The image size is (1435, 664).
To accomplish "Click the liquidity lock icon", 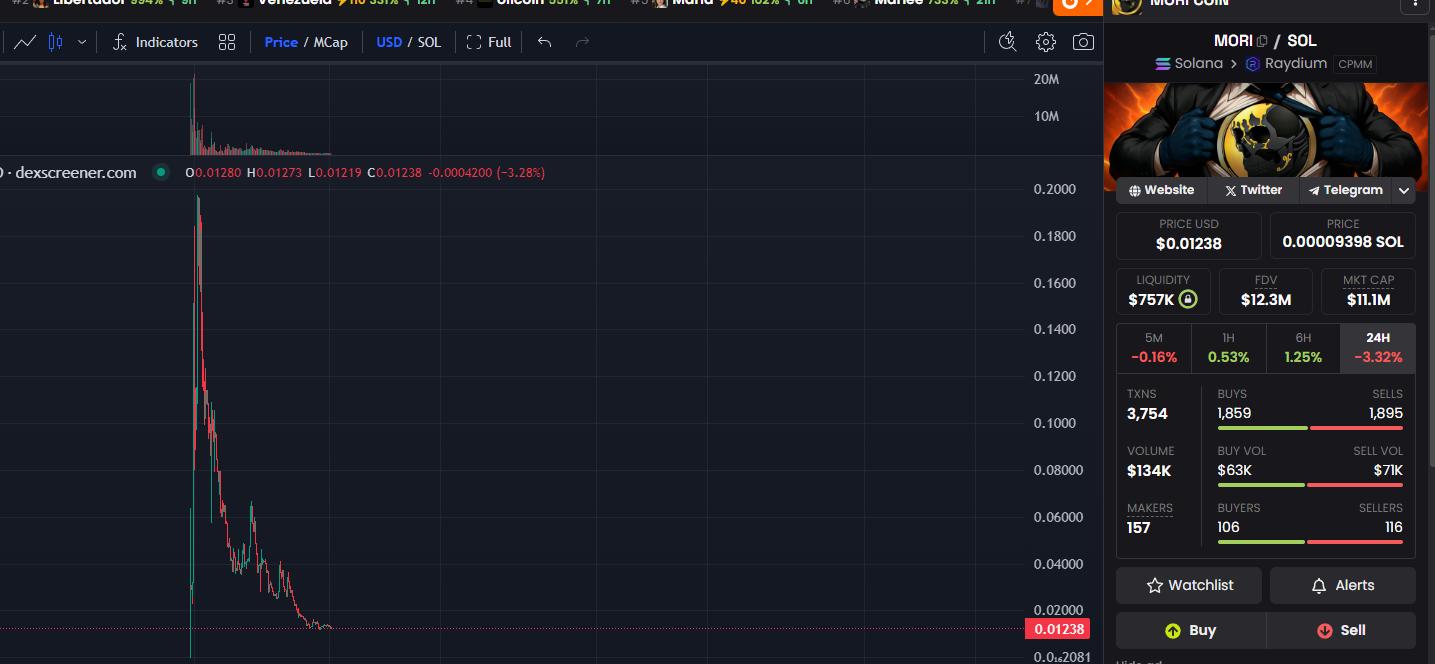I will coord(1187,299).
